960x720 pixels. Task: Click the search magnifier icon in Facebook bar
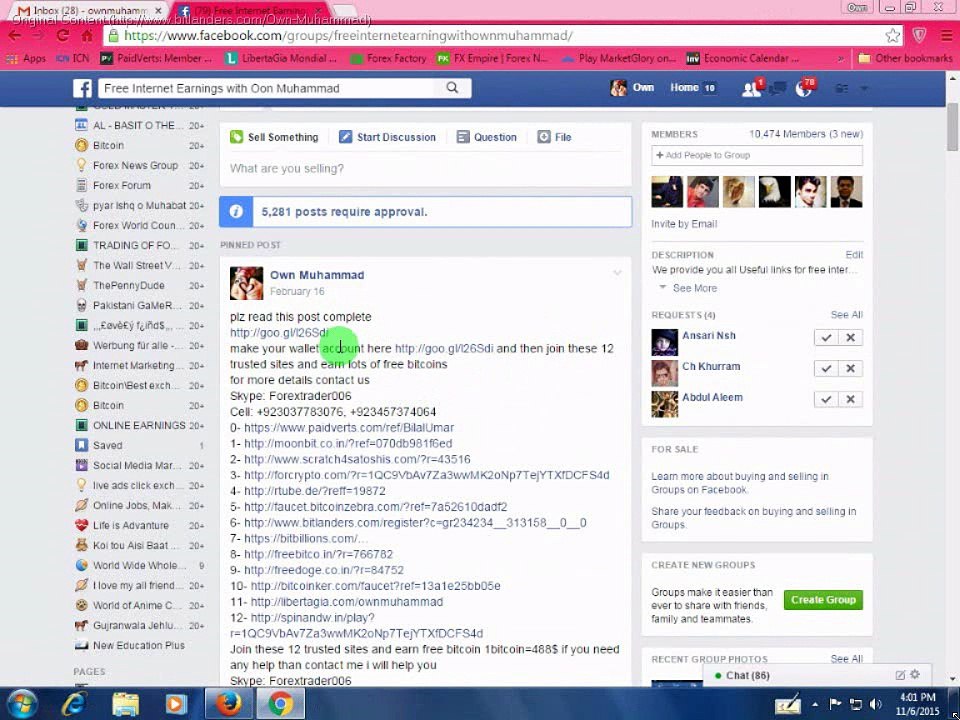[x=452, y=88]
